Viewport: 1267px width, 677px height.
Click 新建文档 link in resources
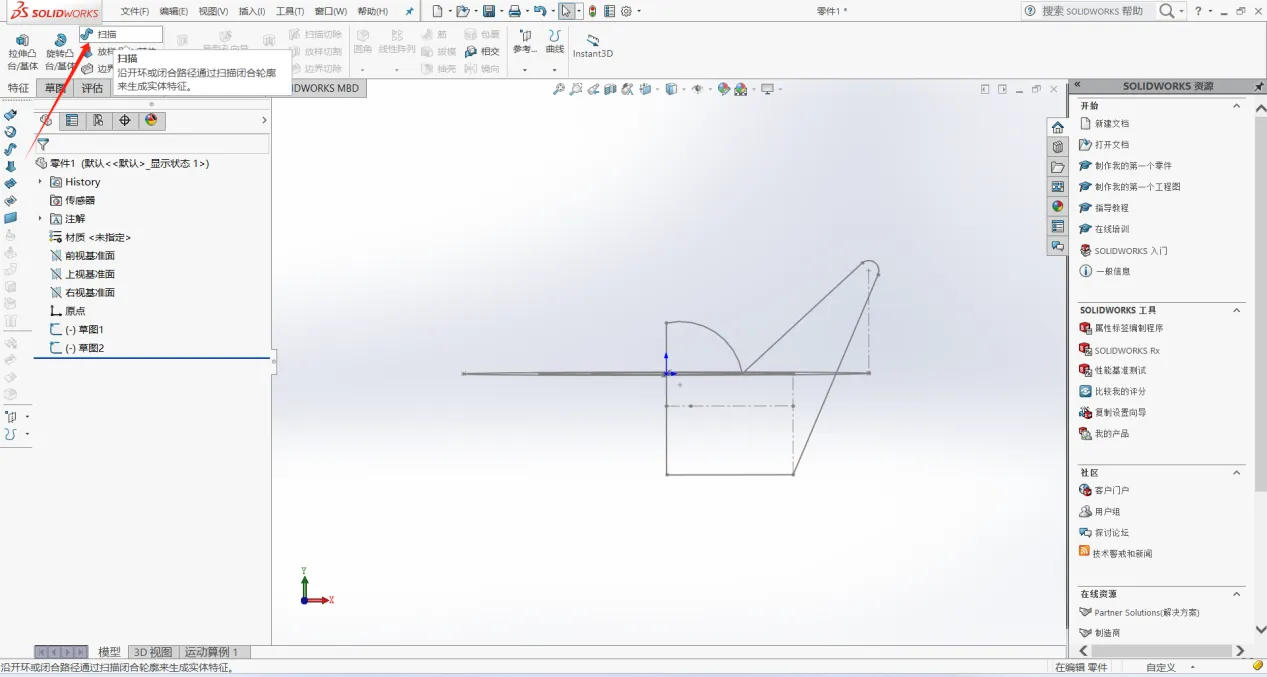1111,124
